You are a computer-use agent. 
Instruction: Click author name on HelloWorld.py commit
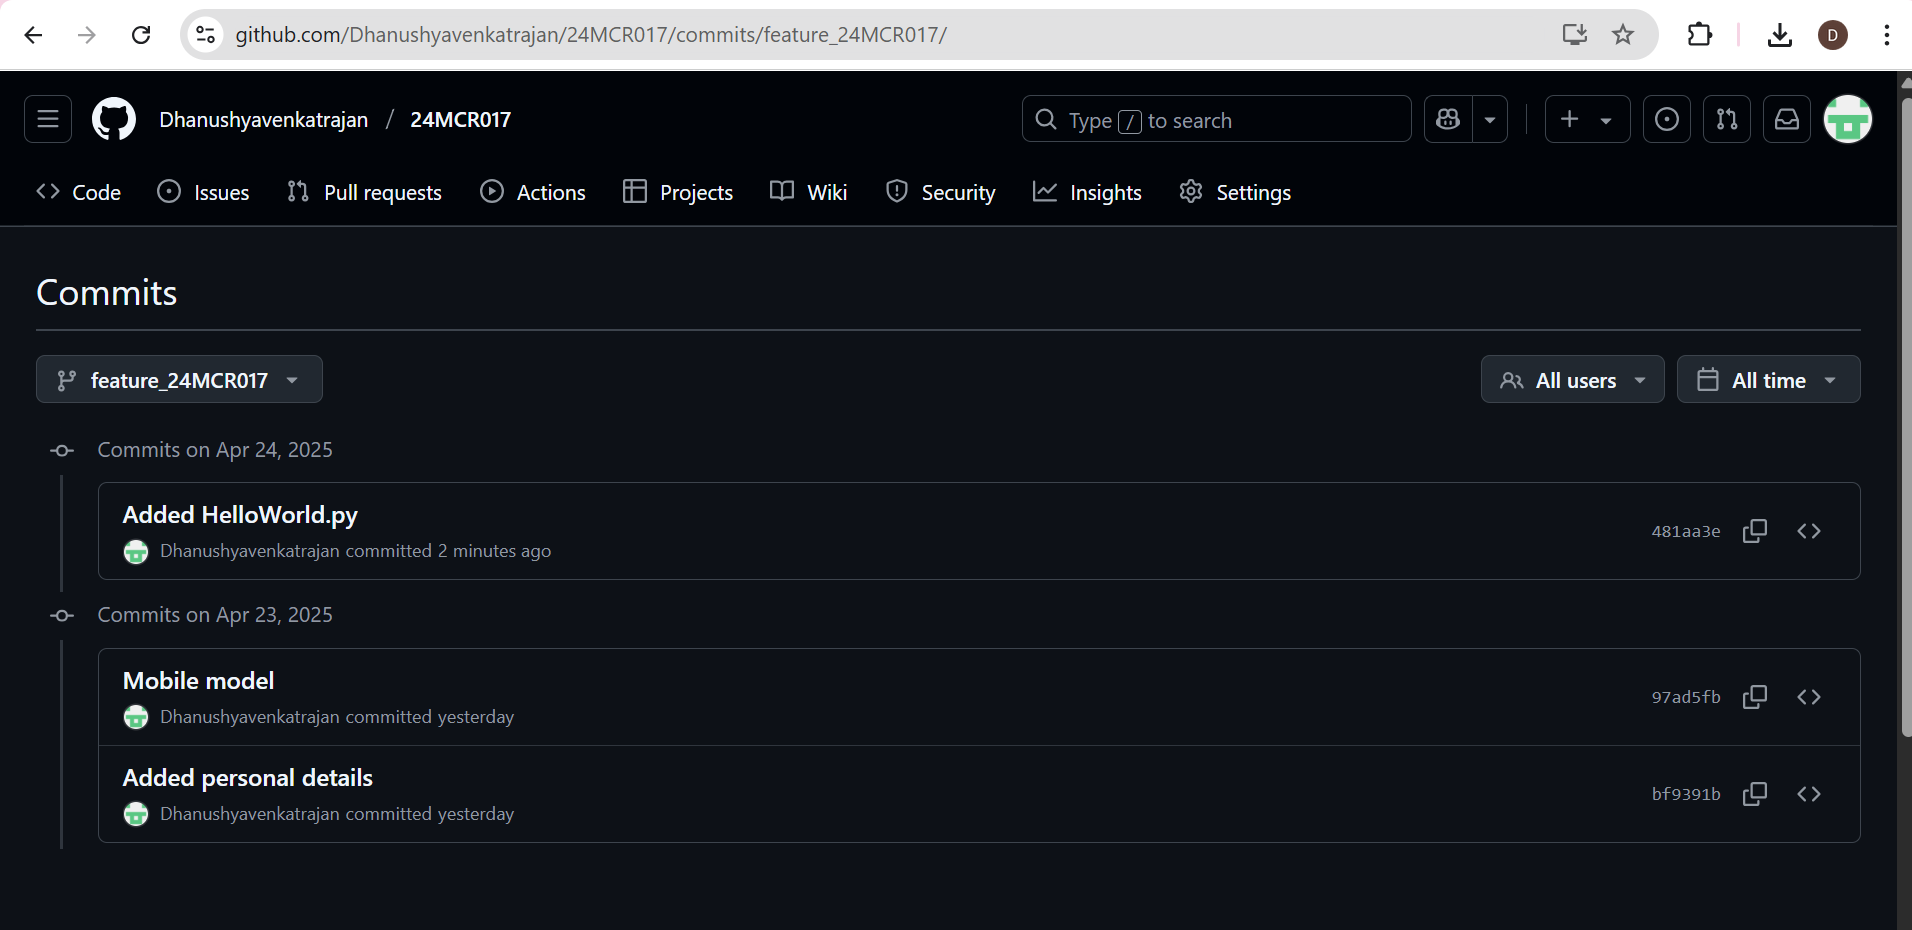(250, 551)
